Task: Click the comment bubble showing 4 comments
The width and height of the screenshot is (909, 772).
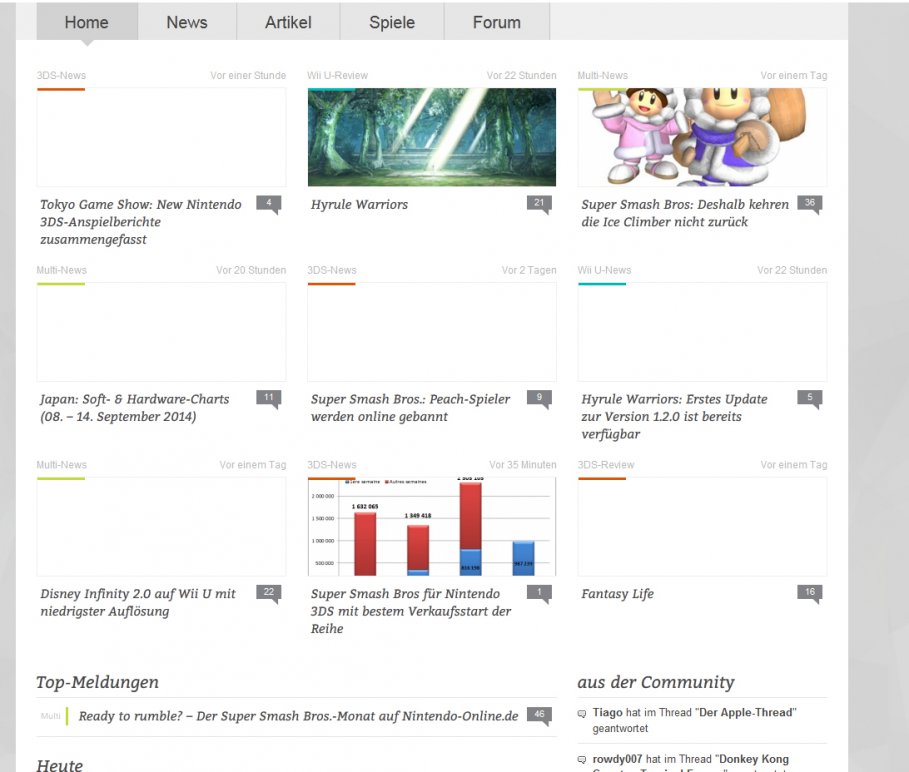Action: tap(268, 203)
